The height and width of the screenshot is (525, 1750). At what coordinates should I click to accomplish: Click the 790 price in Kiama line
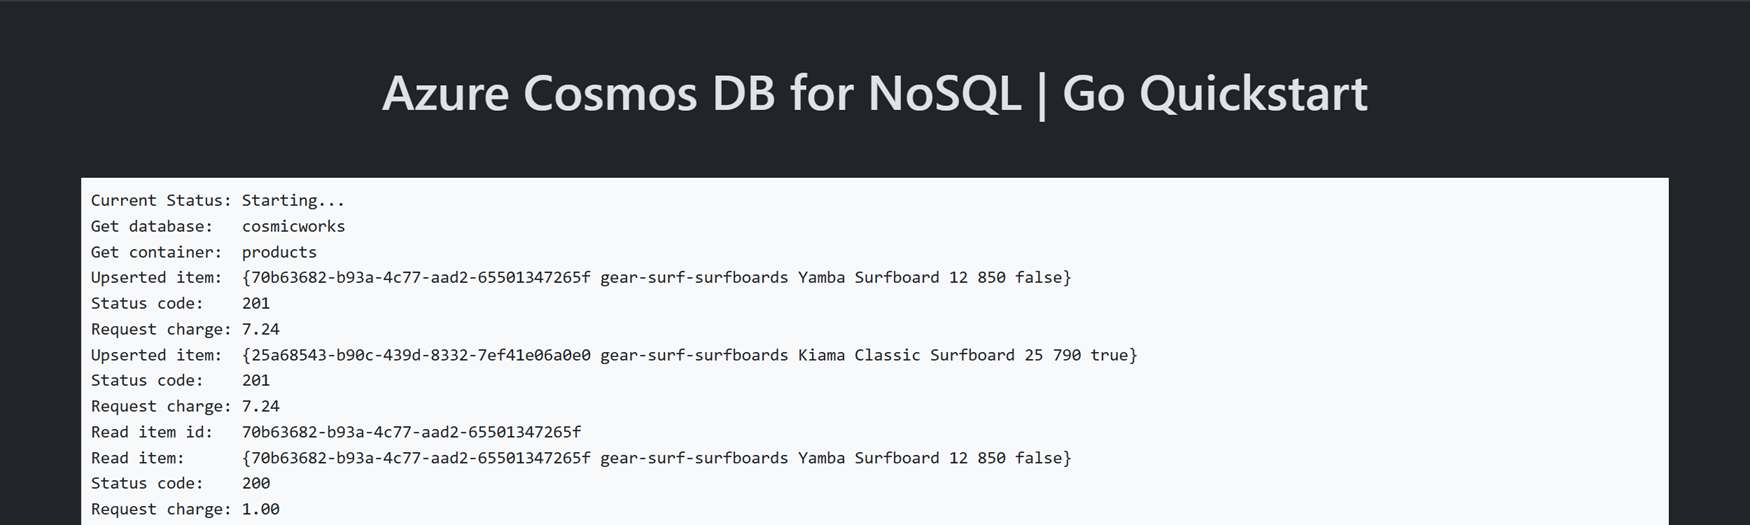coord(1067,355)
